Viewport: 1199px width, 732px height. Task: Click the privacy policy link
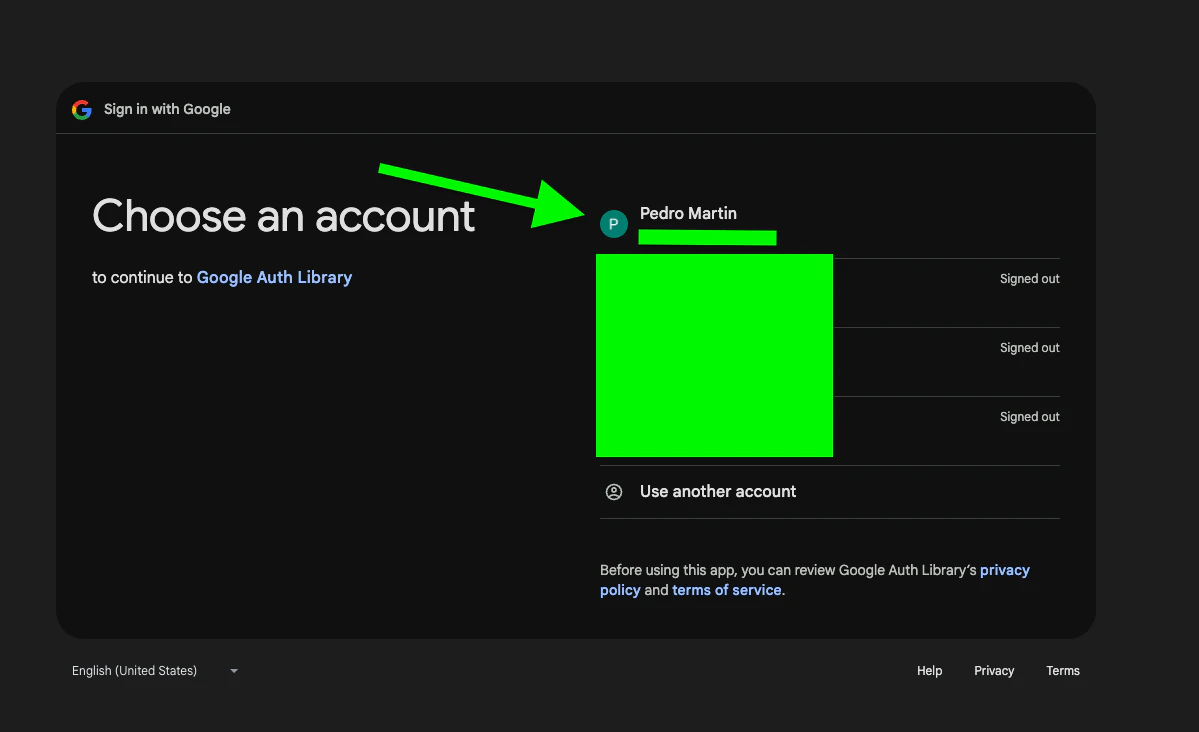point(1005,570)
